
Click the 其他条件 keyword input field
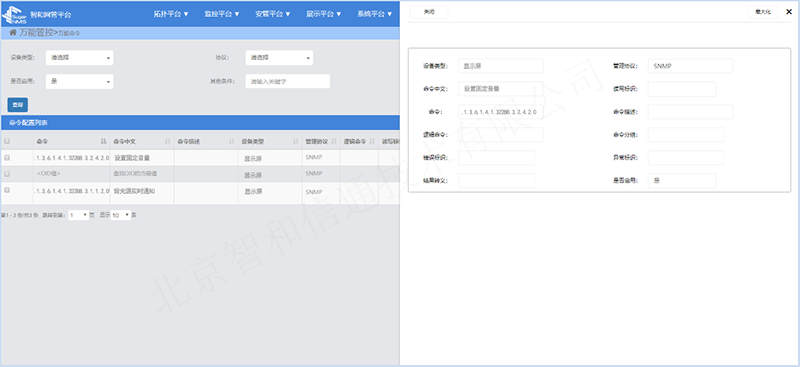(288, 81)
